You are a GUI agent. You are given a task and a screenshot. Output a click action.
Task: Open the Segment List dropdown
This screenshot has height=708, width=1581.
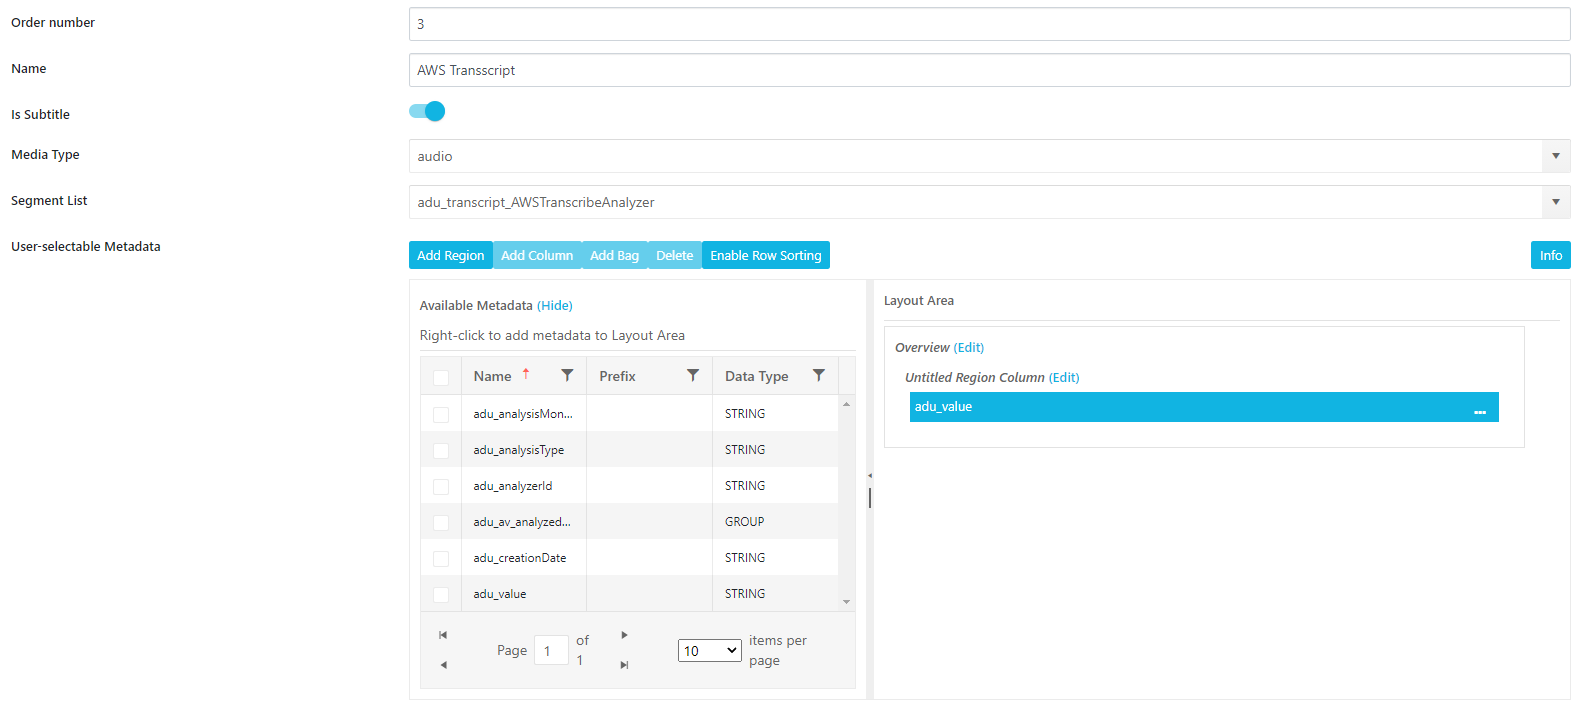click(x=1555, y=202)
